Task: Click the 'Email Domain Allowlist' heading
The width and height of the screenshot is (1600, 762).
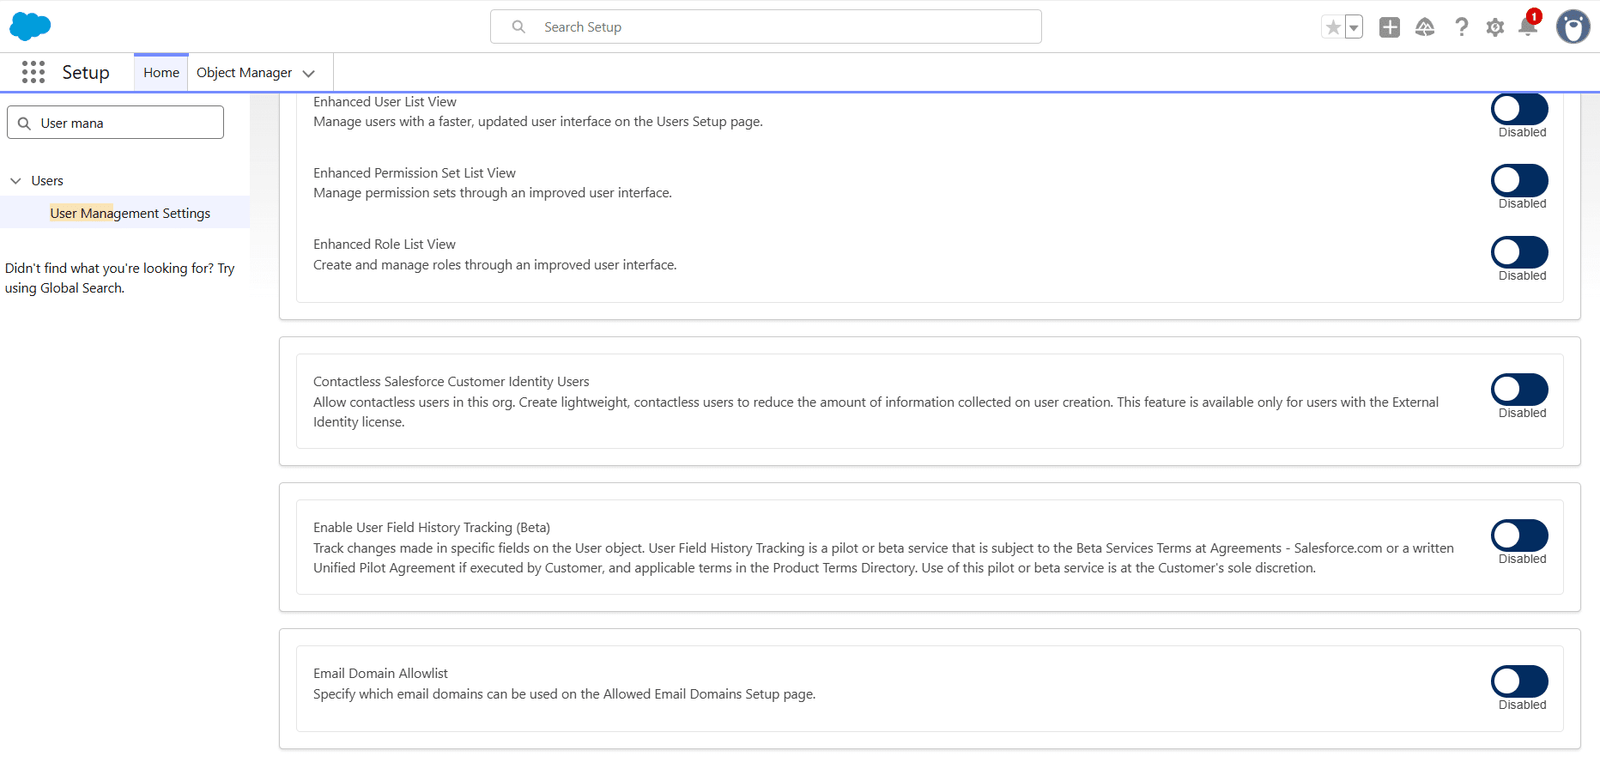Action: coord(381,673)
